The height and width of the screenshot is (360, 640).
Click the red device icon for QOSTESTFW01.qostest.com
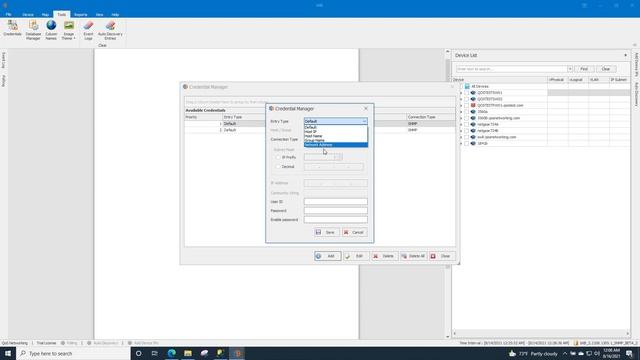[x=473, y=105]
